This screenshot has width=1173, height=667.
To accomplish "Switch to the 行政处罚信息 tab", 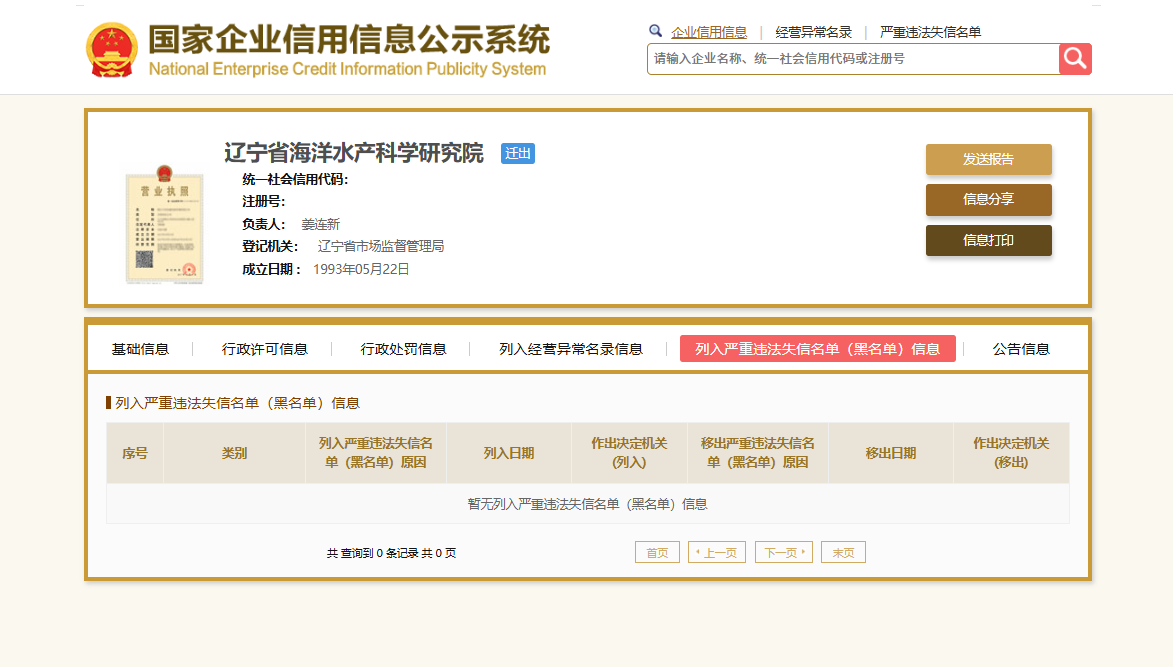I will pos(403,349).
